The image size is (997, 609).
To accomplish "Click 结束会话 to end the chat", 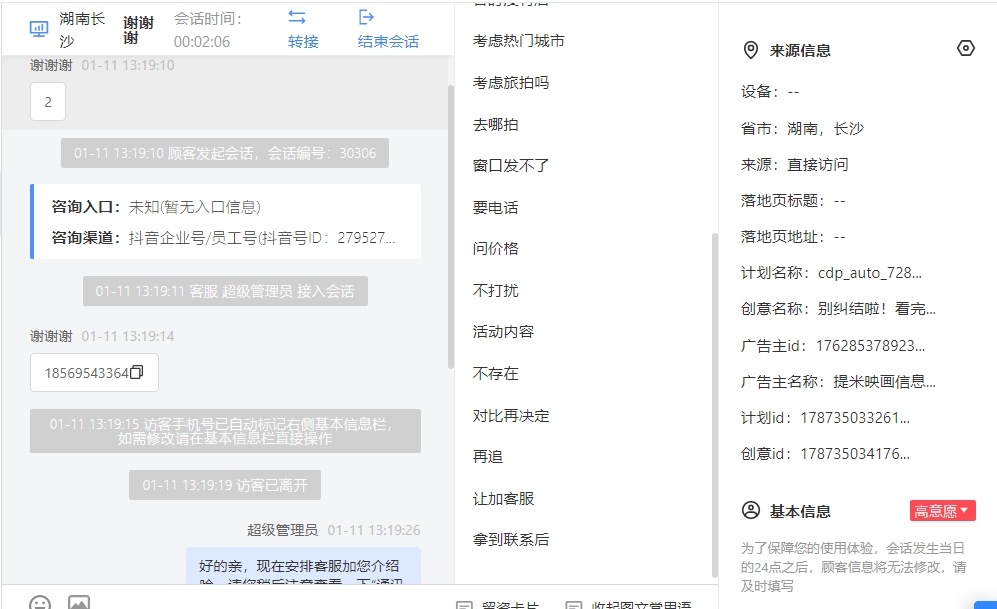I will [388, 42].
